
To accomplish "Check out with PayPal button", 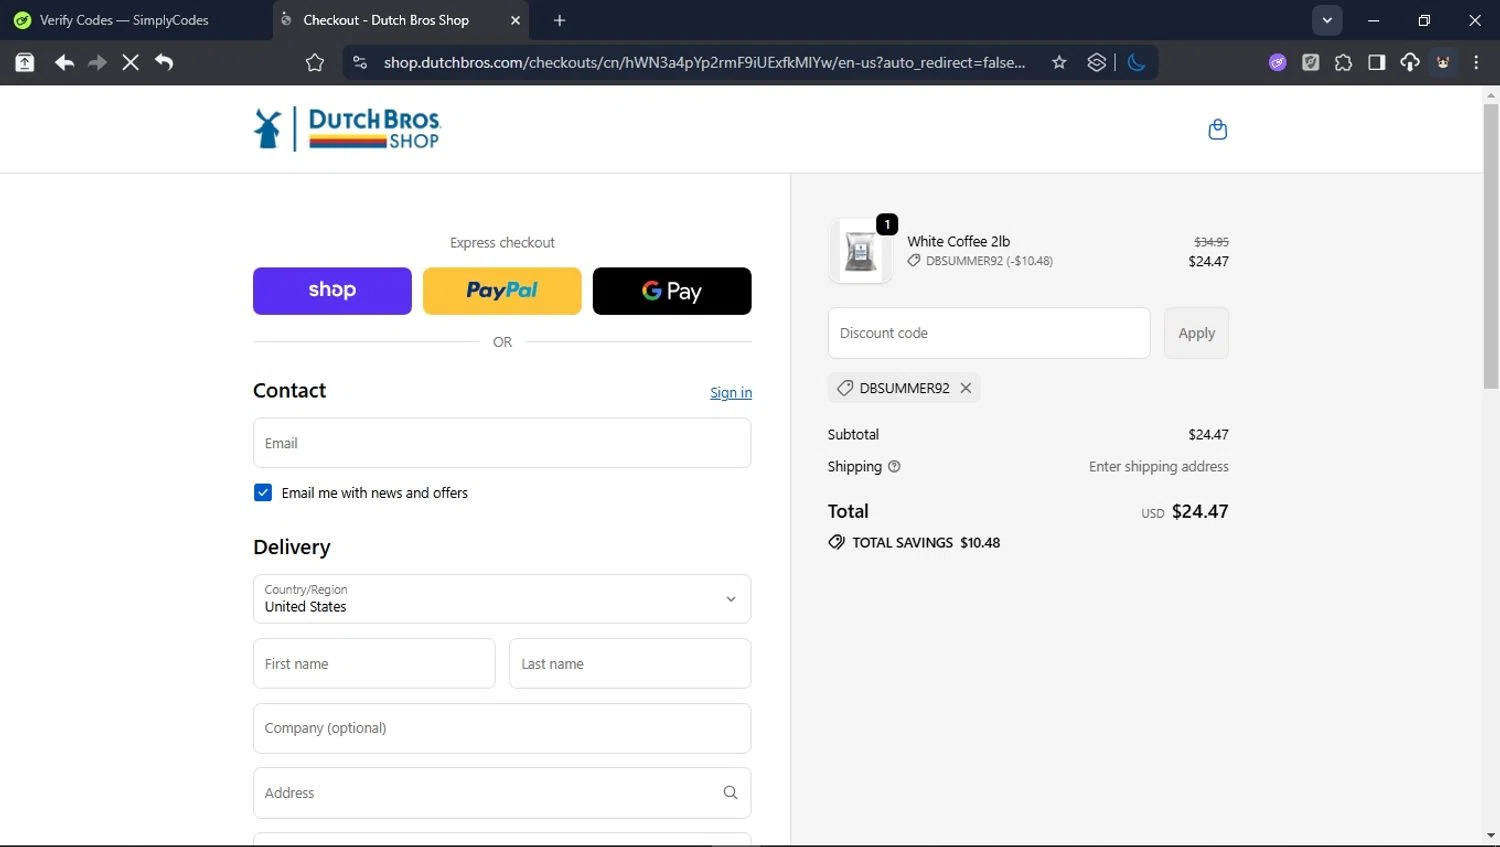I will click(x=502, y=290).
